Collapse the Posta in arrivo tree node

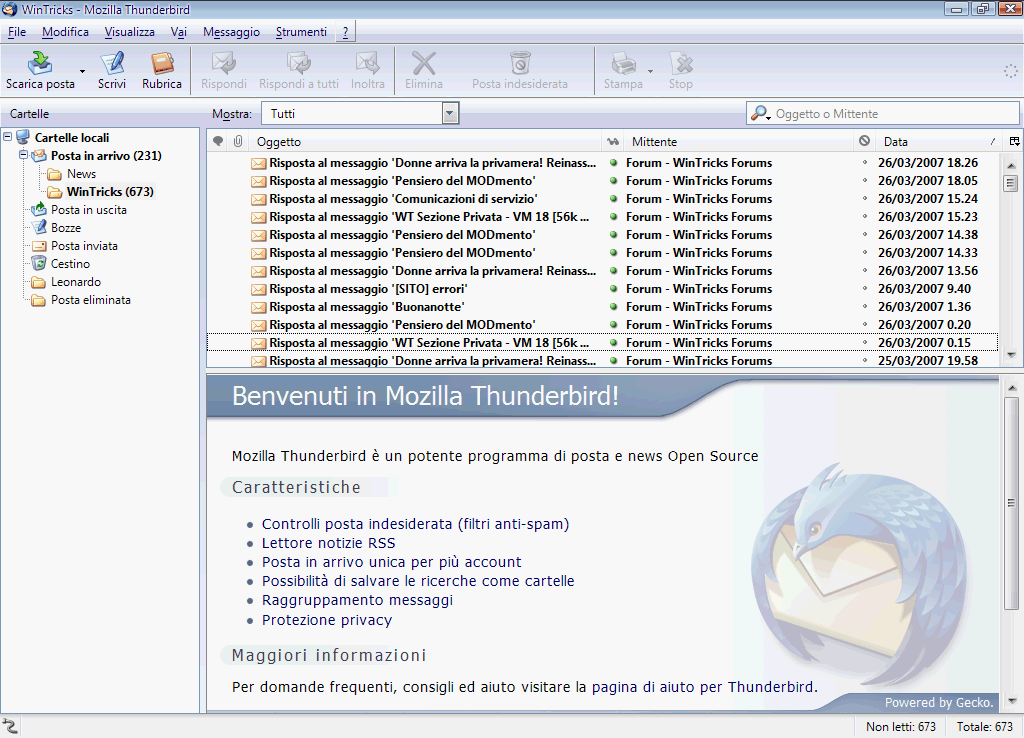coord(24,155)
